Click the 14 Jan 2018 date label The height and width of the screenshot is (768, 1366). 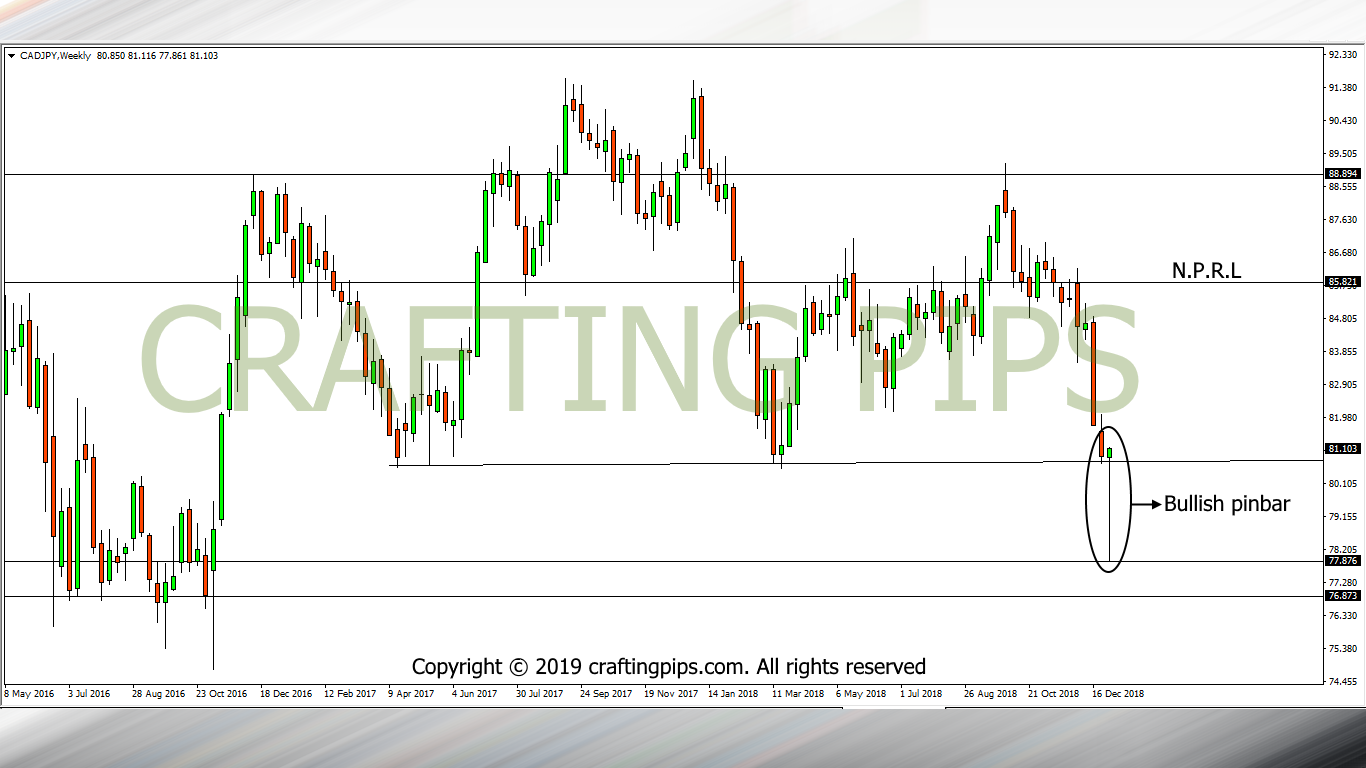pyautogui.click(x=733, y=693)
